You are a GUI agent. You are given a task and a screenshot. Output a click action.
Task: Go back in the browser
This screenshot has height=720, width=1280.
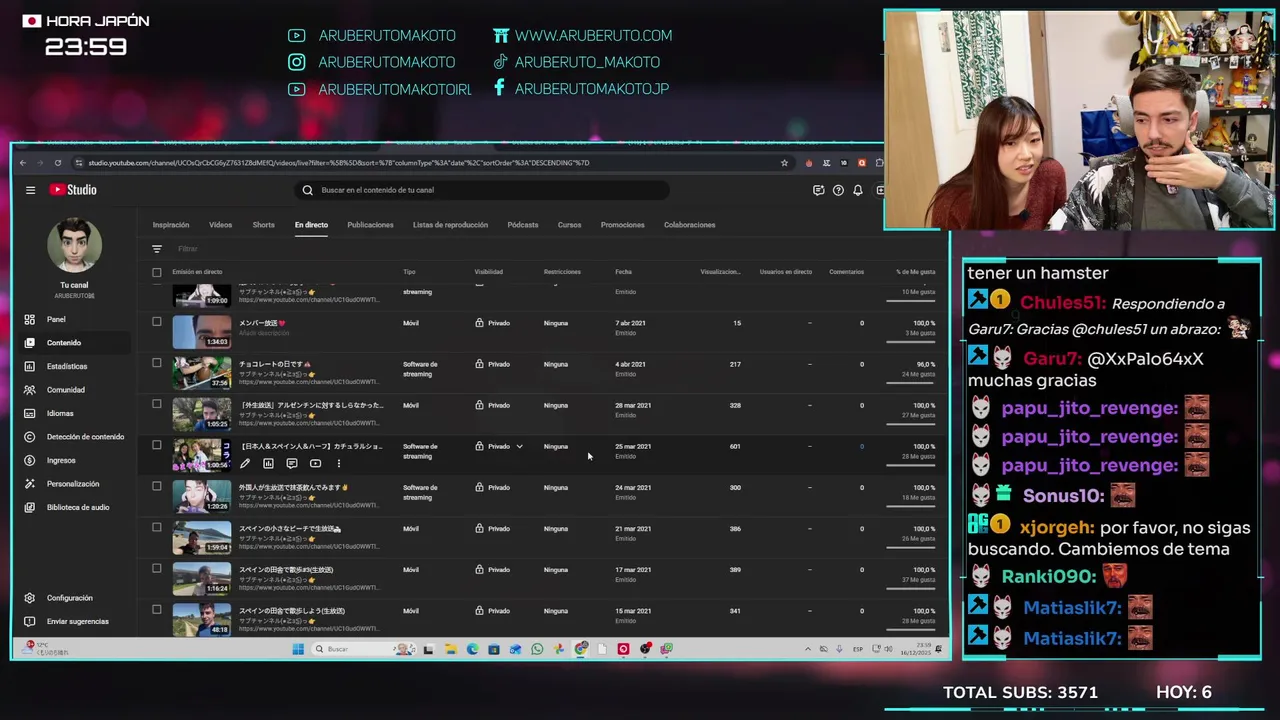click(22, 163)
